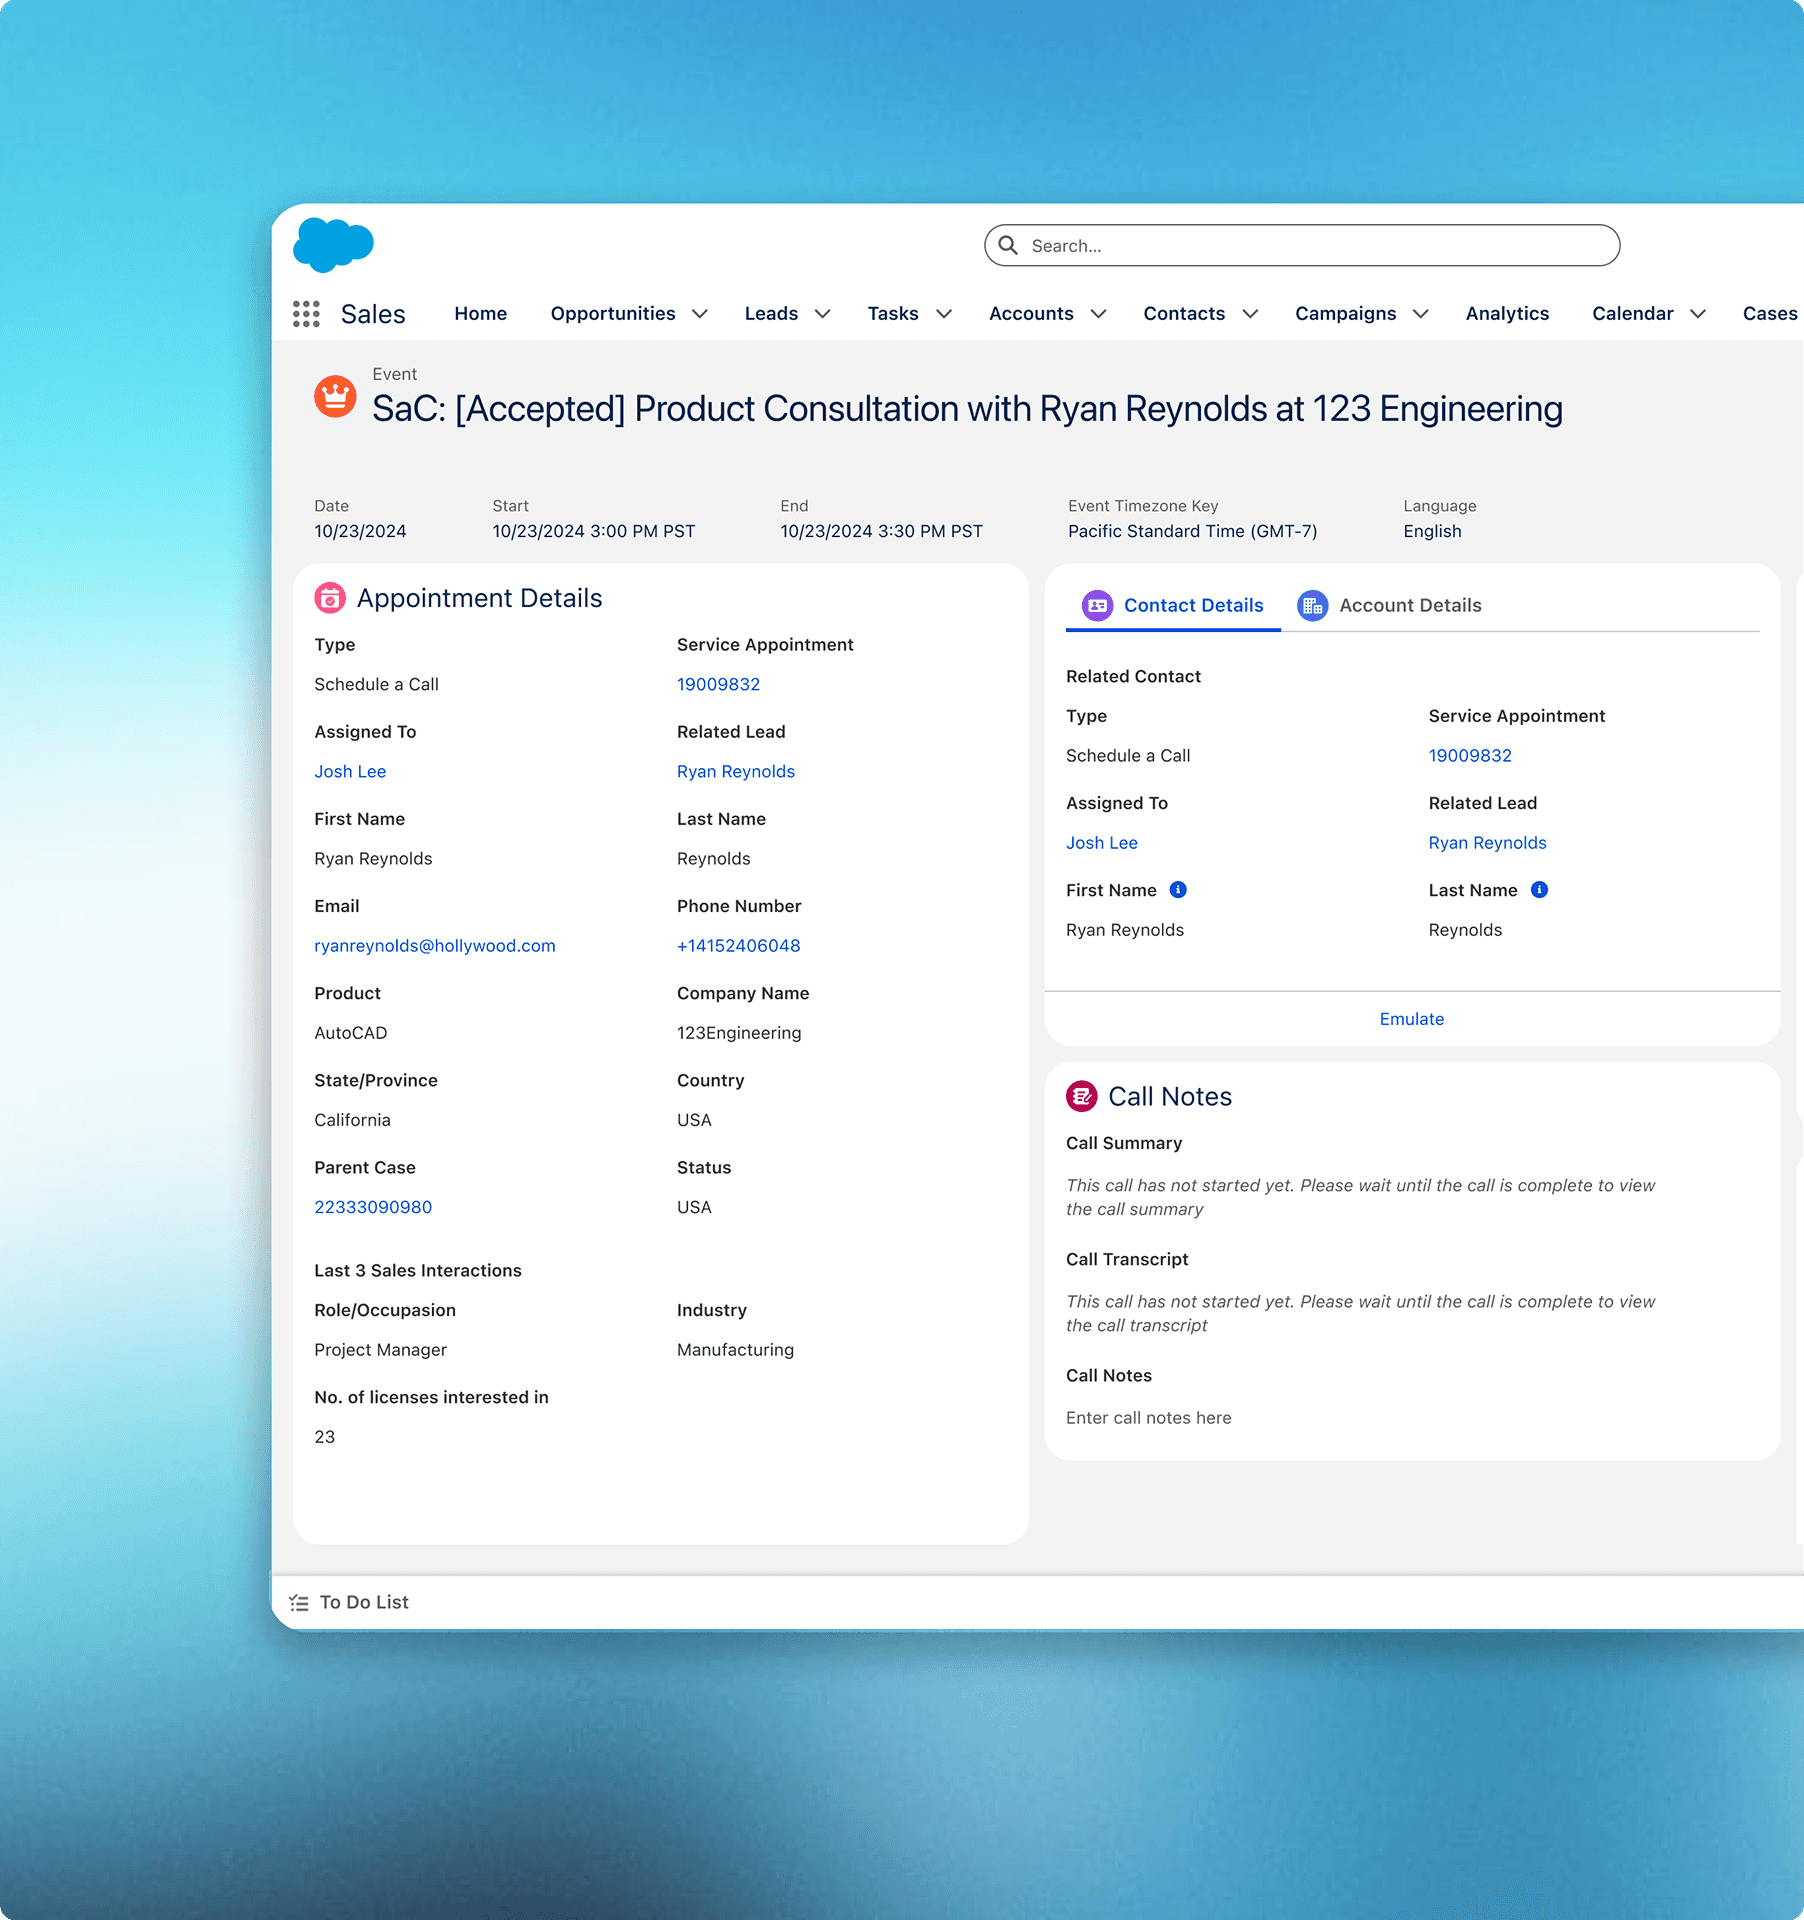1804x1920 pixels.
Task: Click the Call Notes section icon
Action: [x=1082, y=1096]
